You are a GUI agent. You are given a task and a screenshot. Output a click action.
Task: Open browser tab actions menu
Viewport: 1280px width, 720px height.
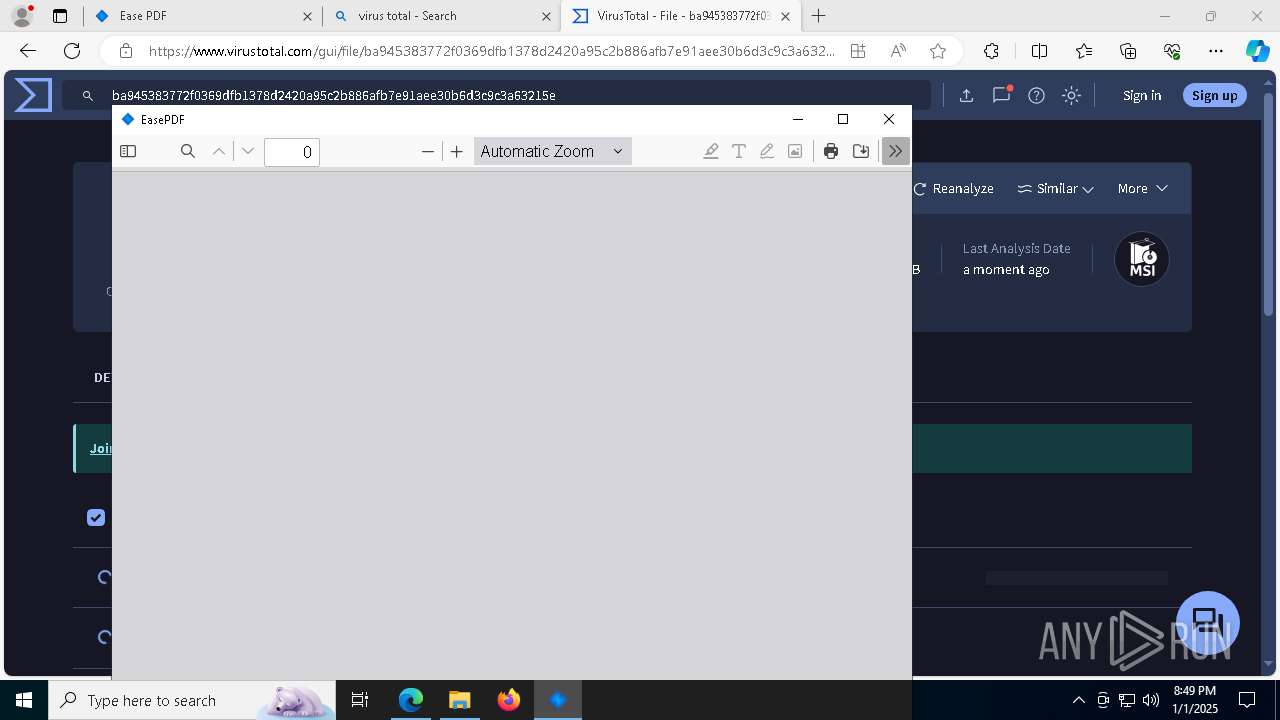tap(60, 16)
